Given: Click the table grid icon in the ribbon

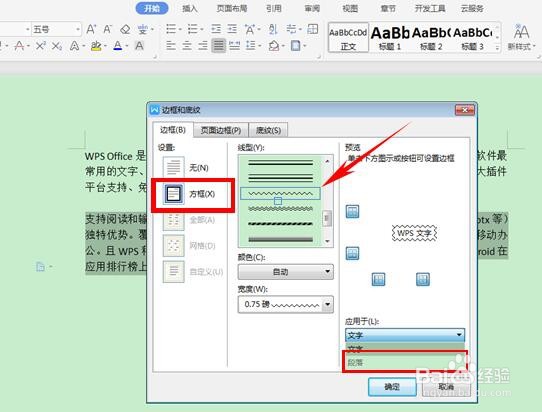Looking at the screenshot, I should click(312, 29).
